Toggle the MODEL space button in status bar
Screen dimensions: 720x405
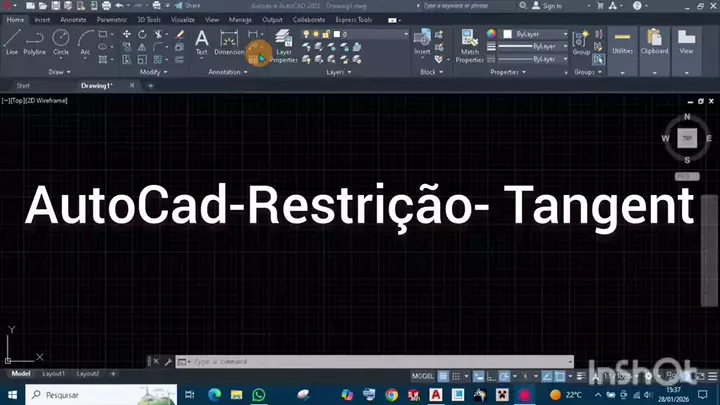point(423,376)
